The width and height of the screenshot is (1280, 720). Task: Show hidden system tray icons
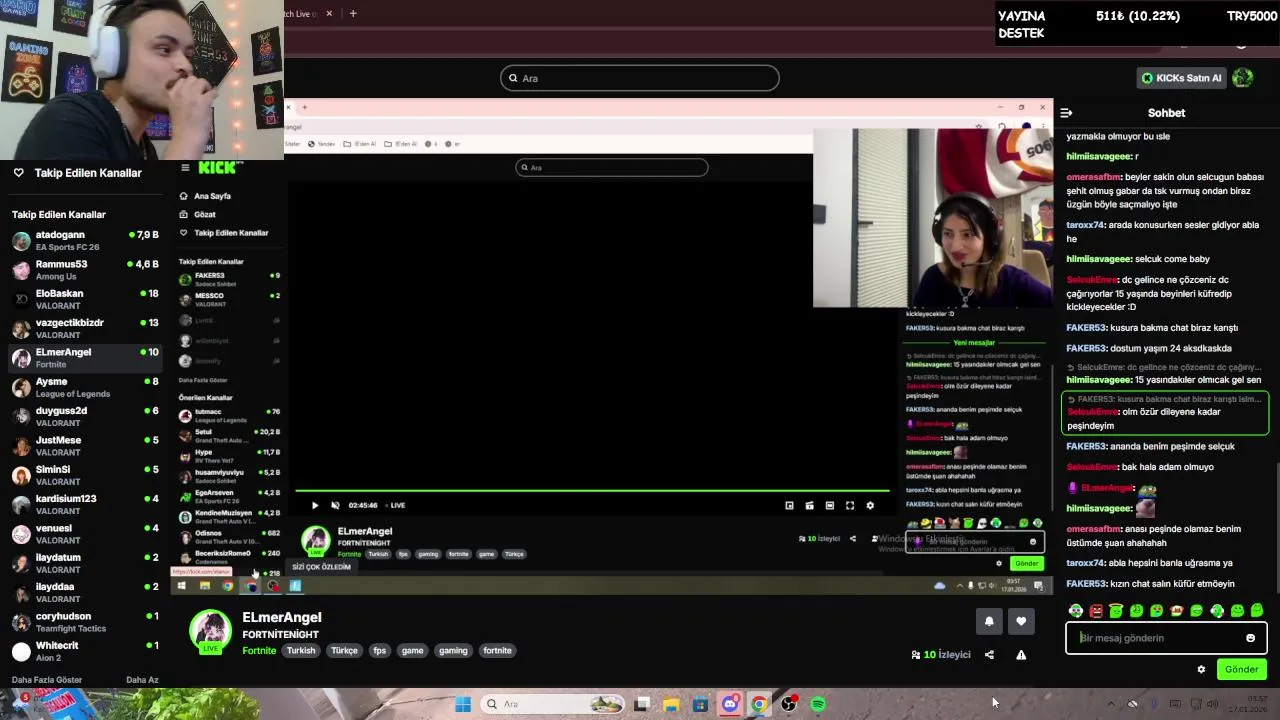1110,704
